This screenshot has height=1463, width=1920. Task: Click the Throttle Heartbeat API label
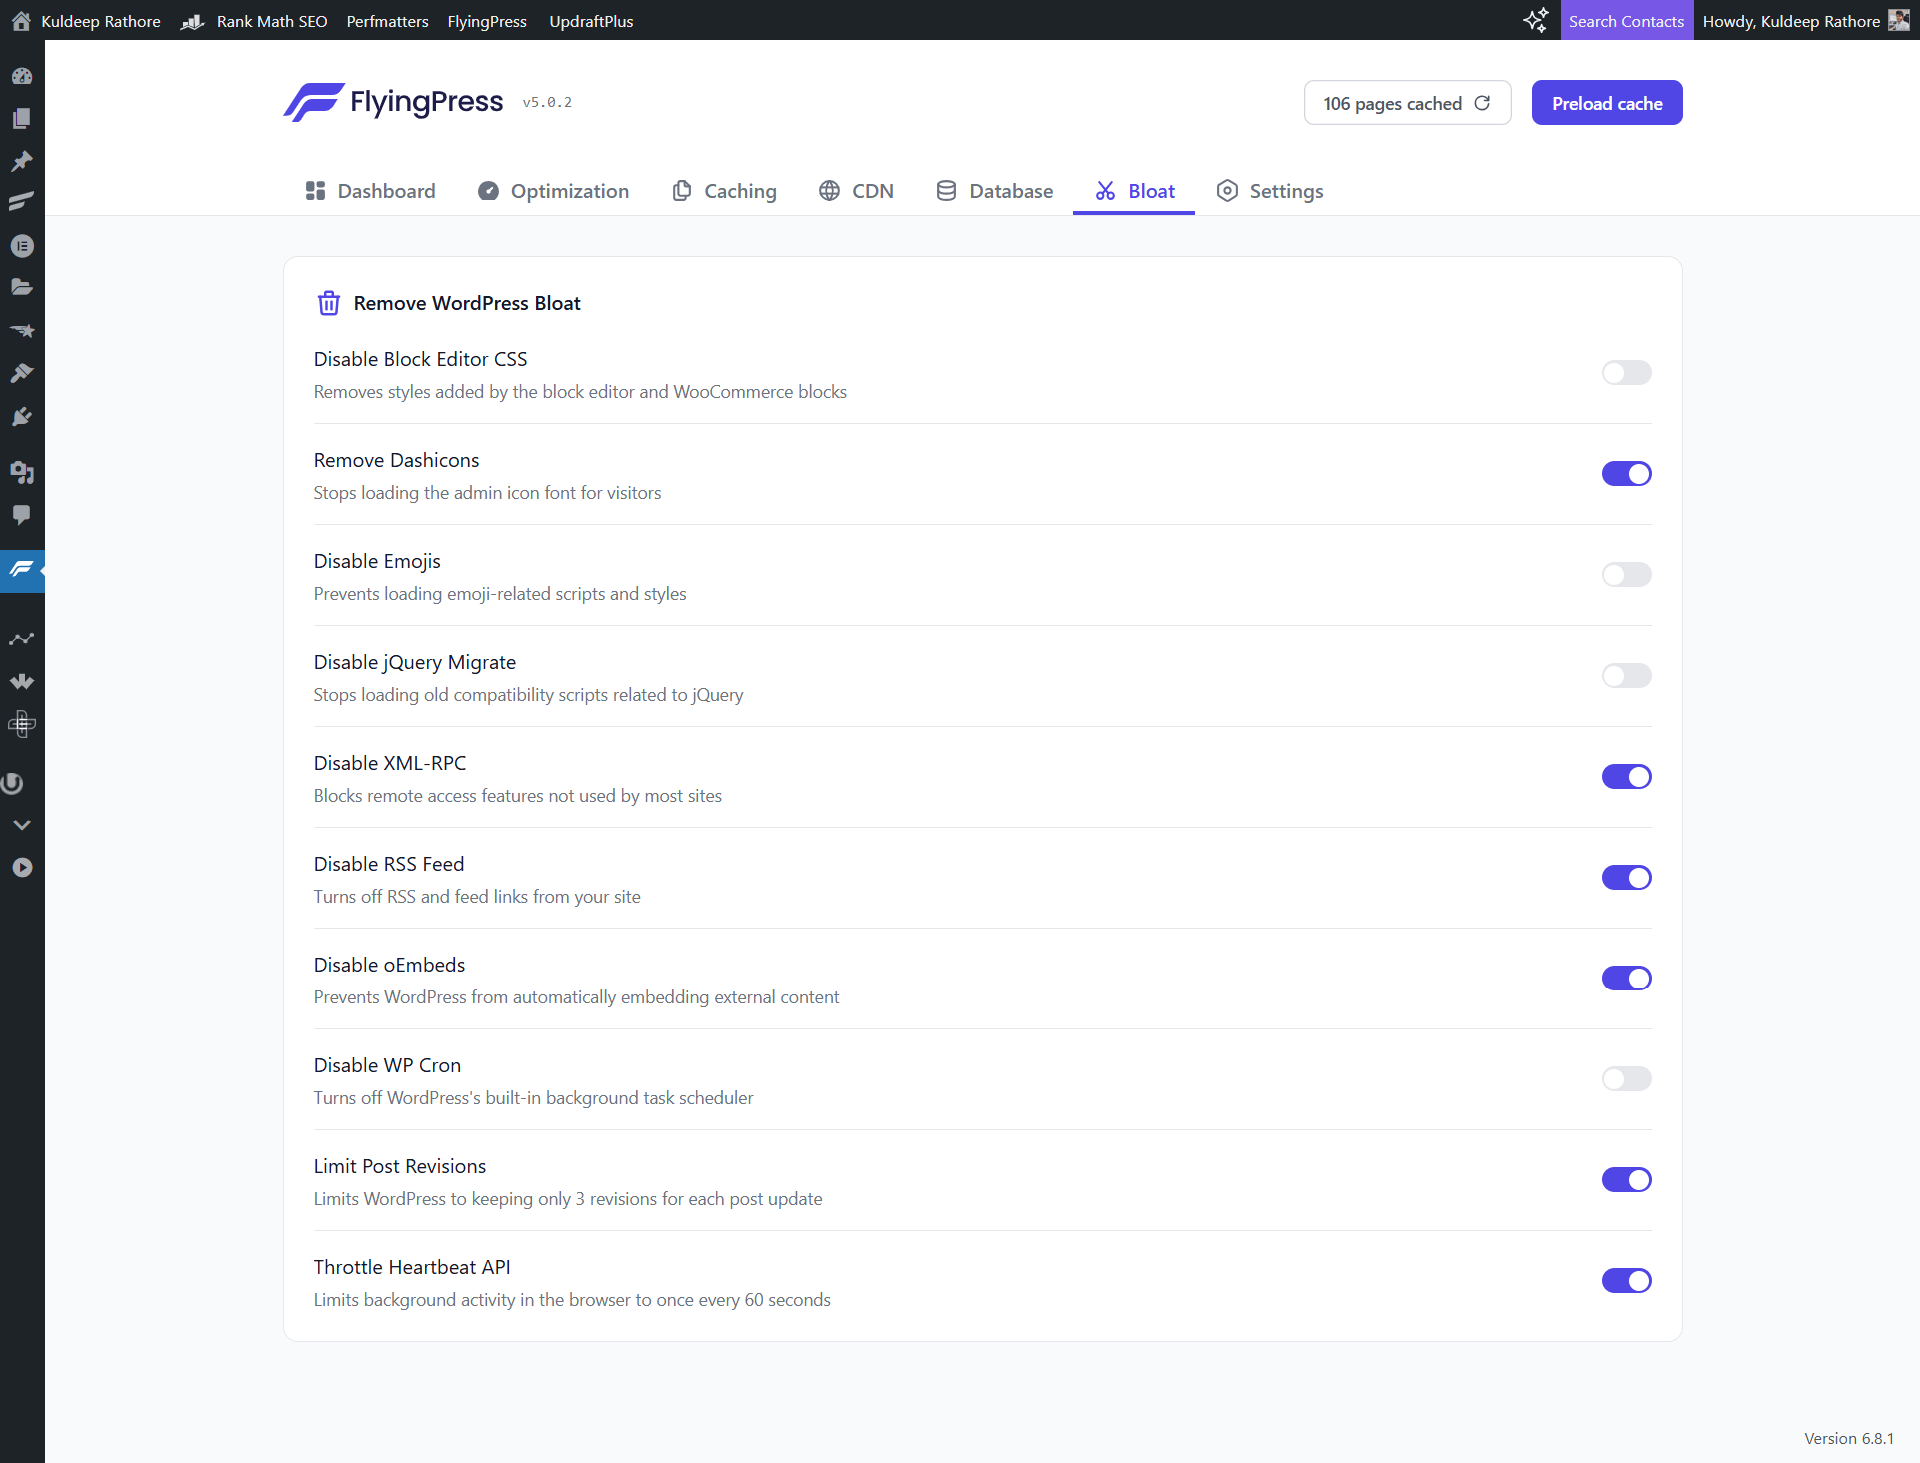412,1267
